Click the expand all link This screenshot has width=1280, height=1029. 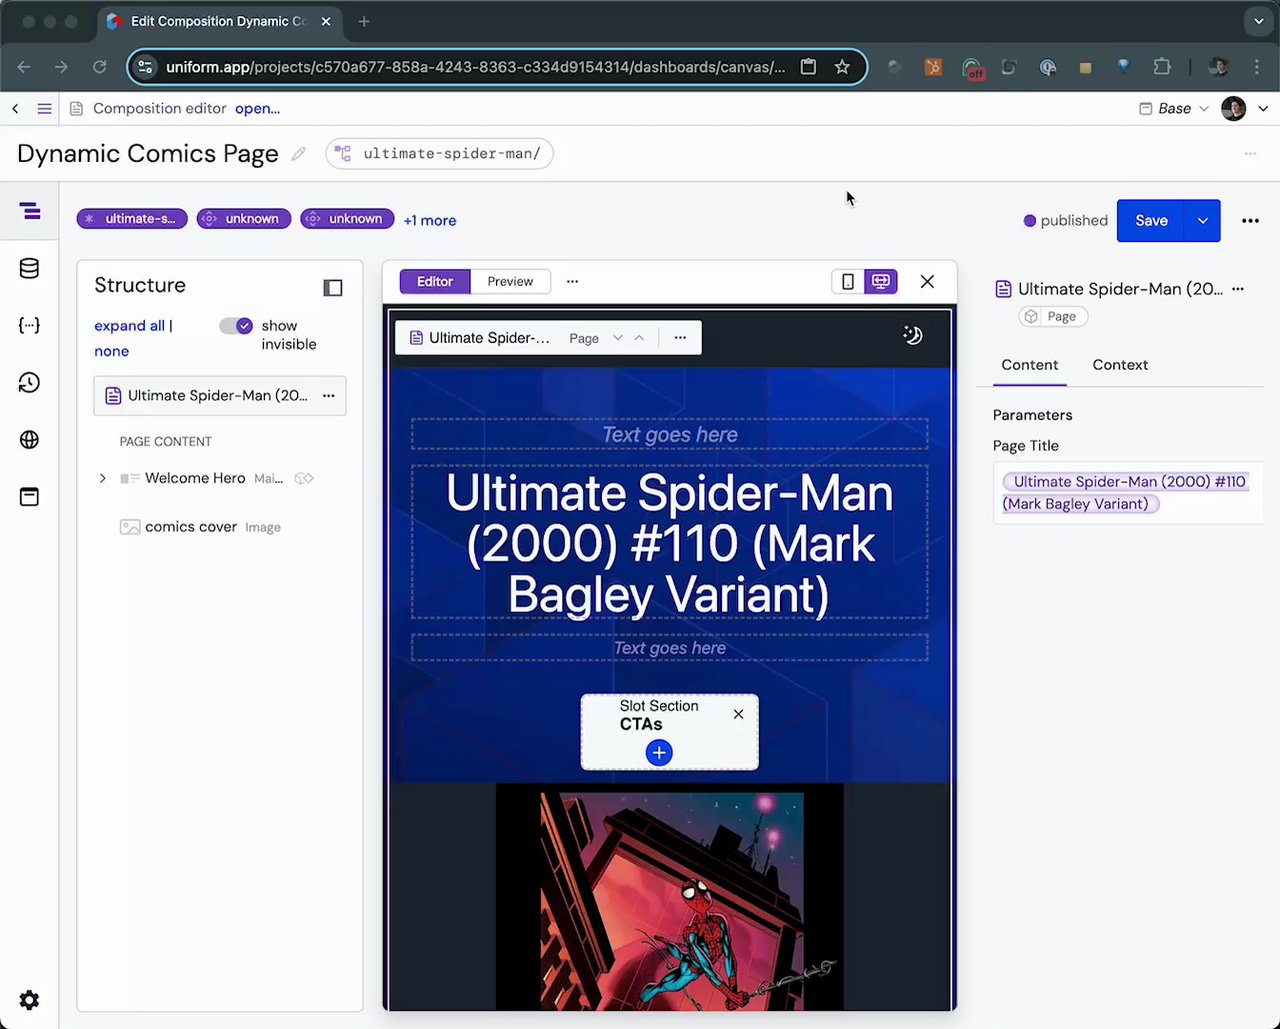point(129,326)
